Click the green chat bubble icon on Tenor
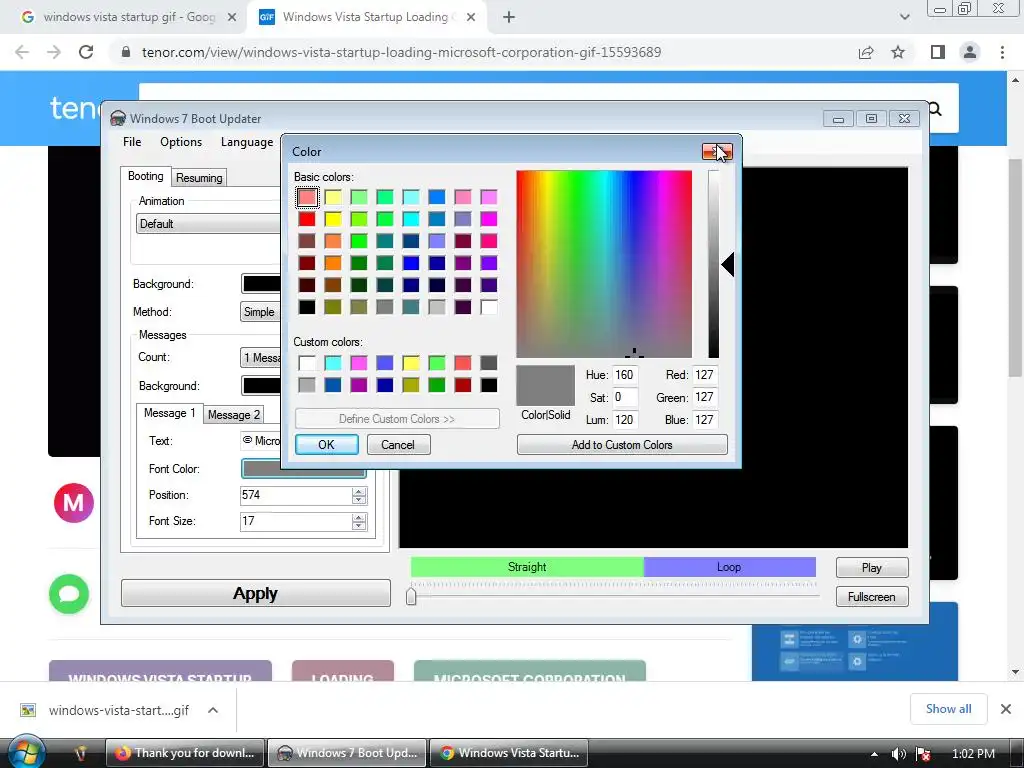The image size is (1024, 768). click(x=69, y=594)
